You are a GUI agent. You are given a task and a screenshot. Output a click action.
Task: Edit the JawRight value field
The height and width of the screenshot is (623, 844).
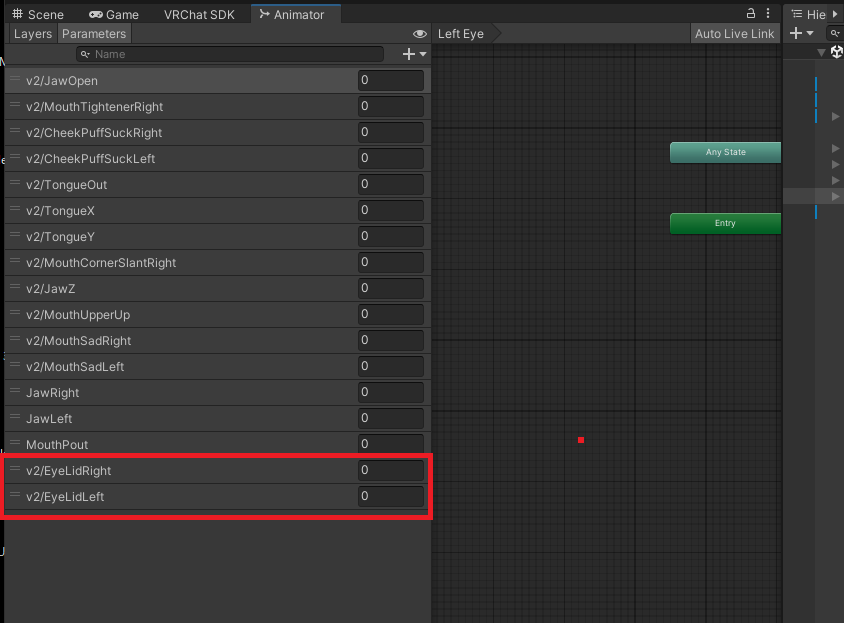(x=391, y=392)
